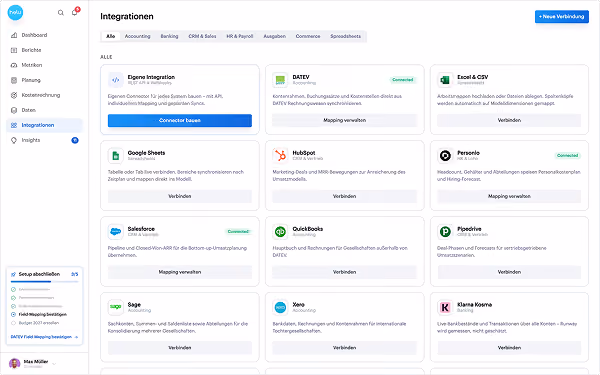Click the 3/5 setup progress counter
The image size is (600, 375).
tap(75, 274)
